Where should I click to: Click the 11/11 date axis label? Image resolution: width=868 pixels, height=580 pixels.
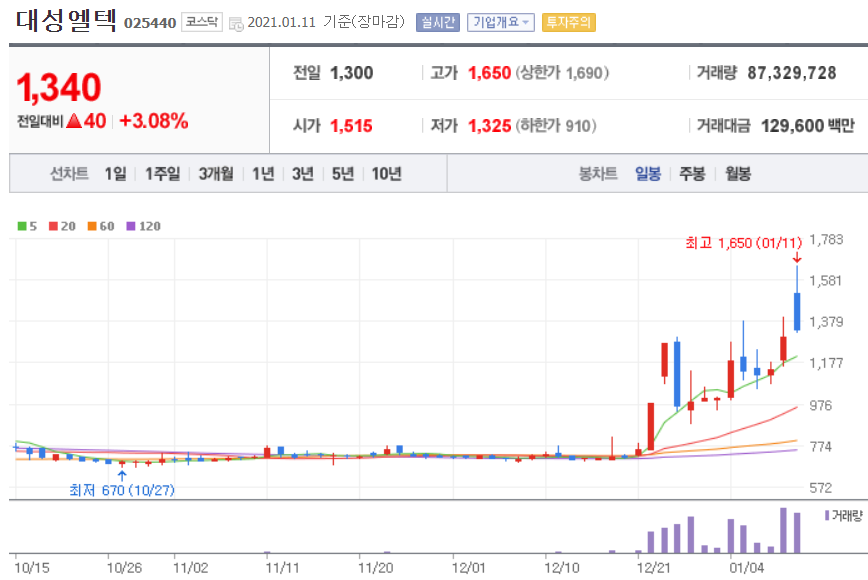[282, 568]
